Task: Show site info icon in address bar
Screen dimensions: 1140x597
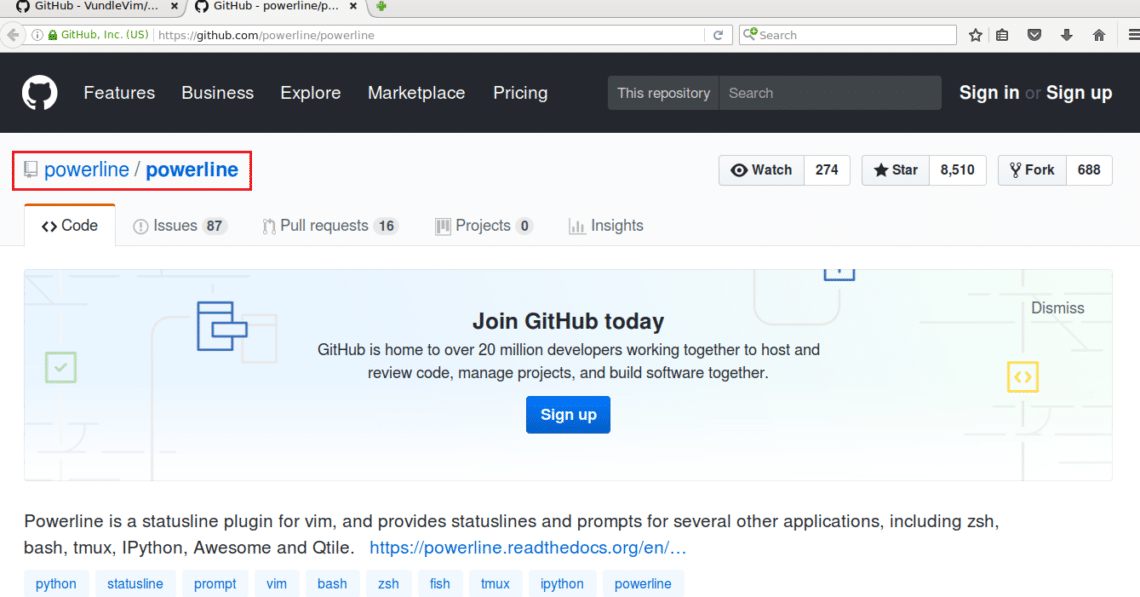Action: 36,35
